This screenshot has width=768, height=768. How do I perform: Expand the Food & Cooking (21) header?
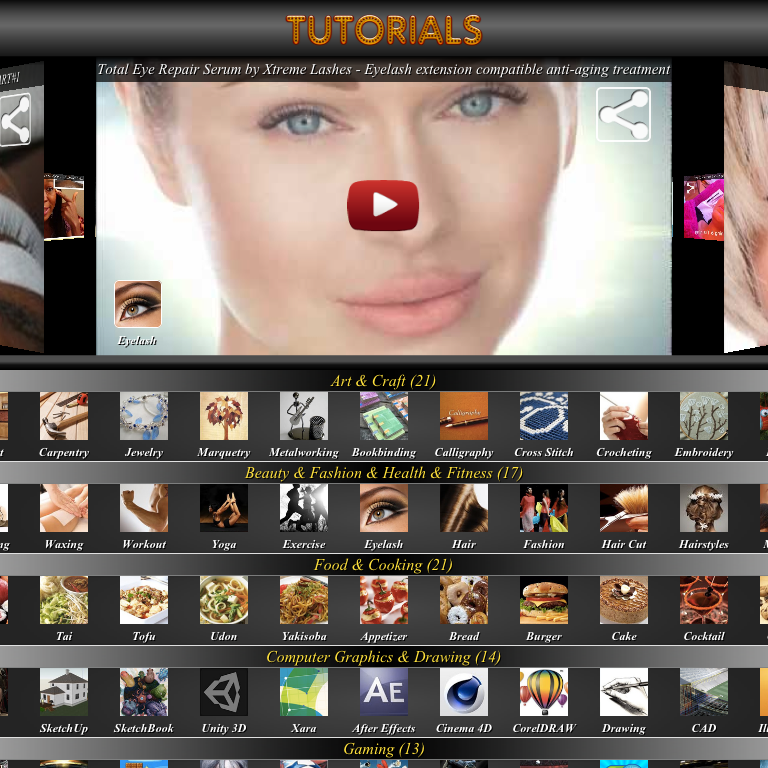pos(383,565)
